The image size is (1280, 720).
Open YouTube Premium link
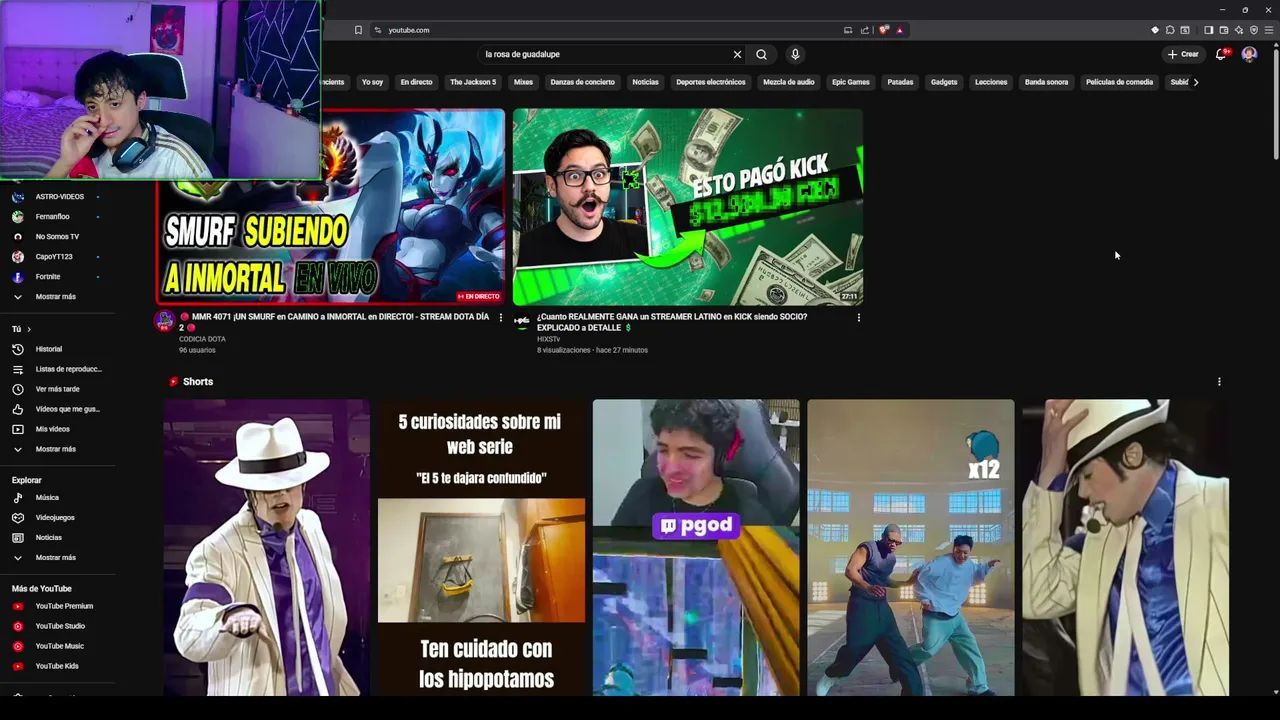[57, 606]
